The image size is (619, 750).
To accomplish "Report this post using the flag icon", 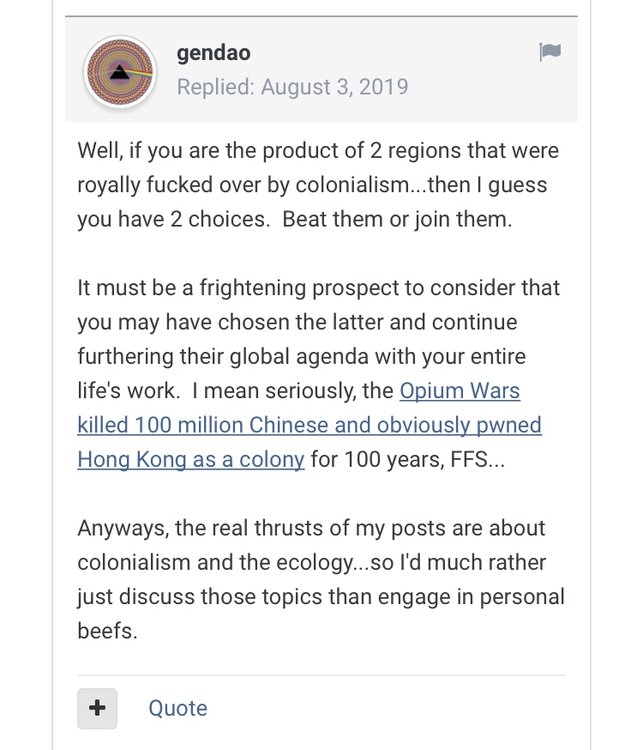I will [549, 52].
